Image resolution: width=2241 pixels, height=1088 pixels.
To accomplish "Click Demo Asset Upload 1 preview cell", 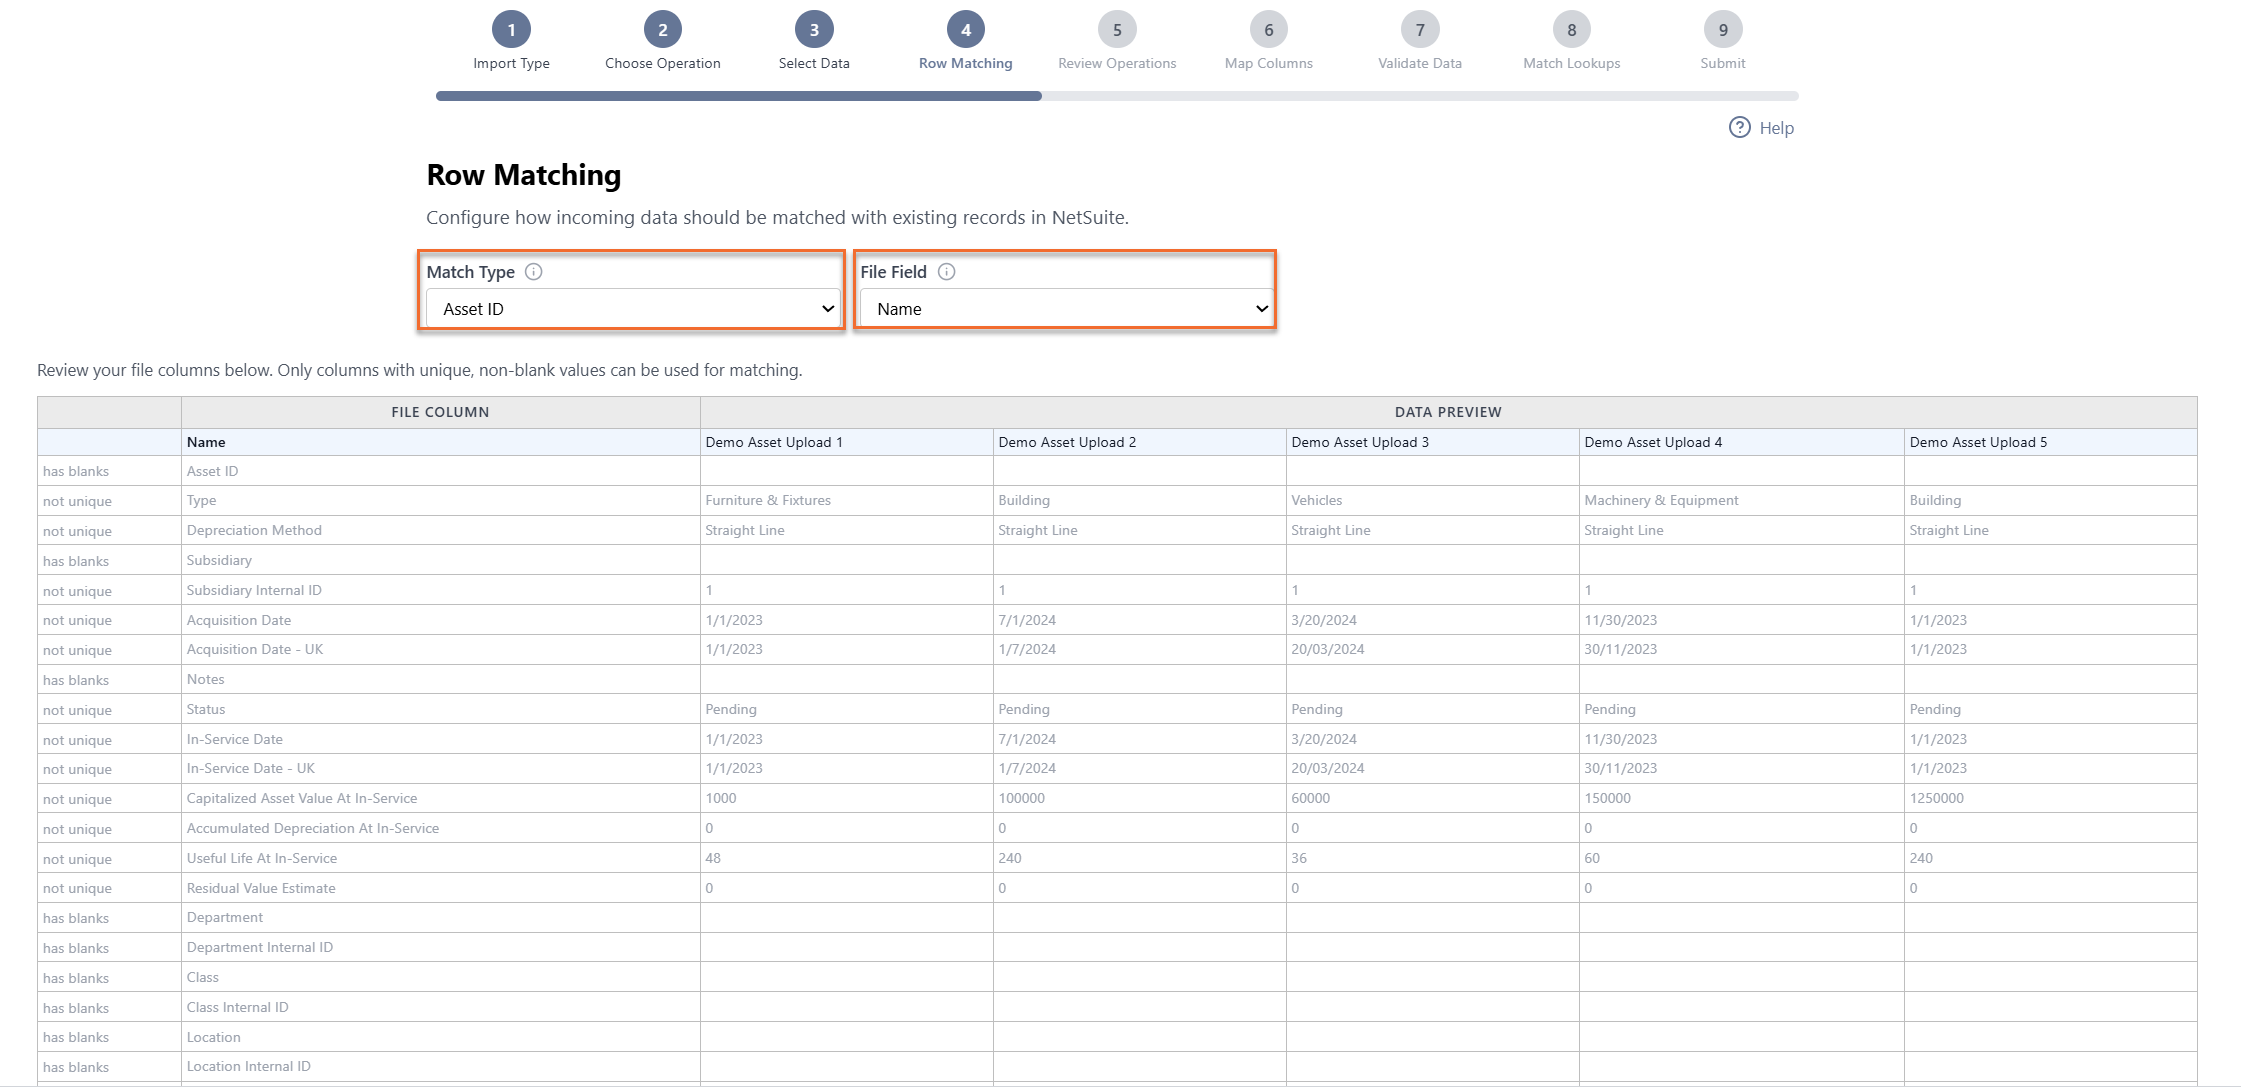I will click(846, 442).
